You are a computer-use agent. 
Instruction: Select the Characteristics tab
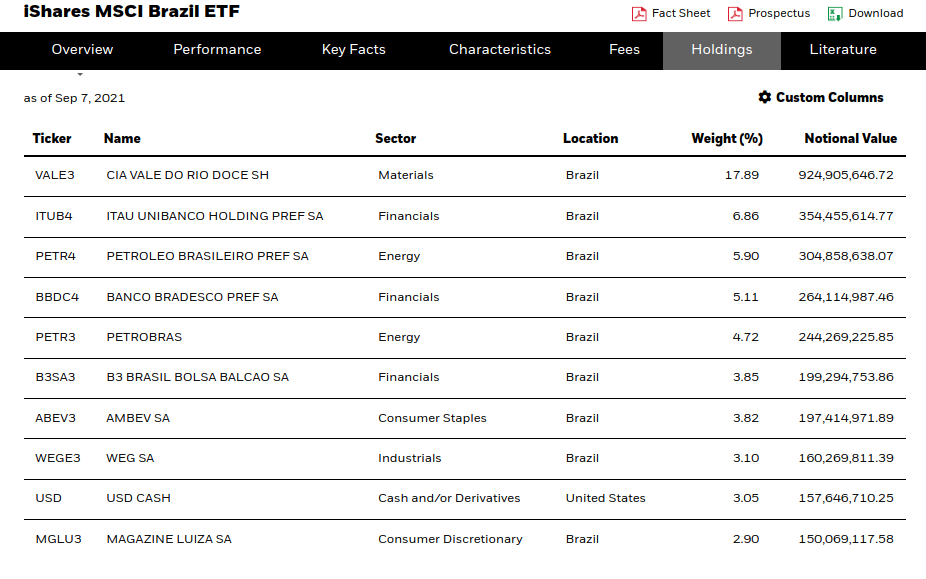[x=499, y=49]
